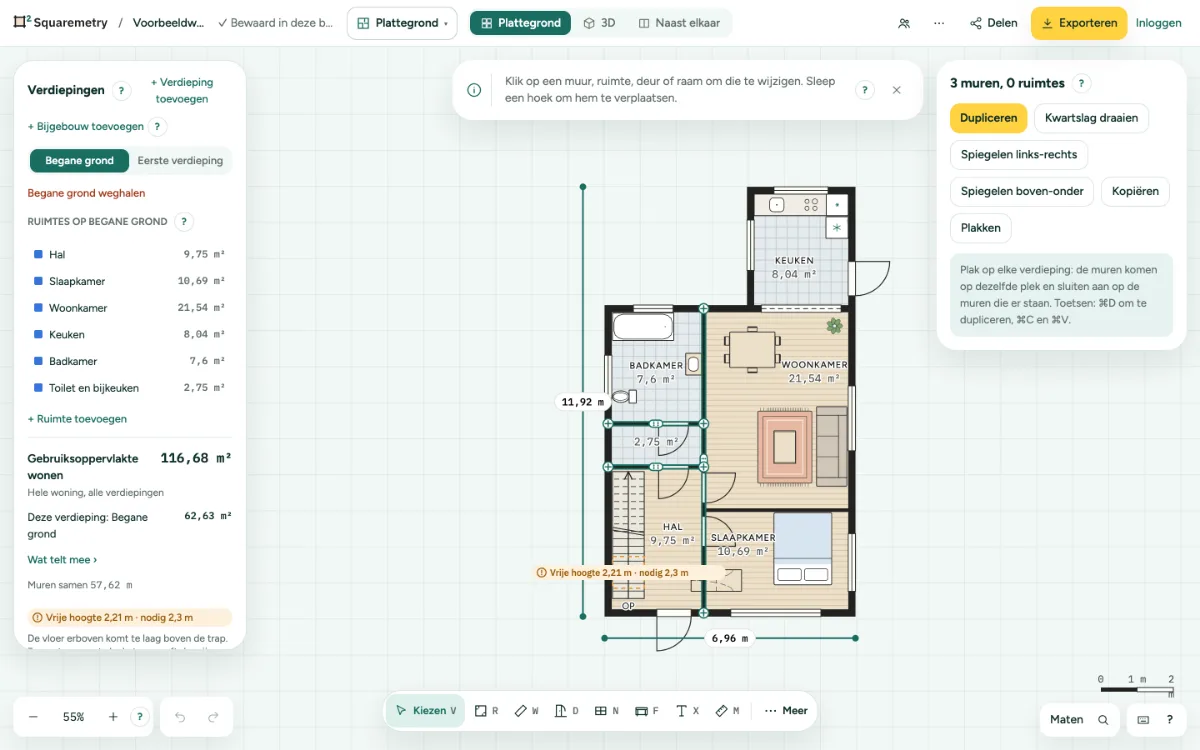Select the room tool (R)
The width and height of the screenshot is (1200, 750).
click(486, 711)
